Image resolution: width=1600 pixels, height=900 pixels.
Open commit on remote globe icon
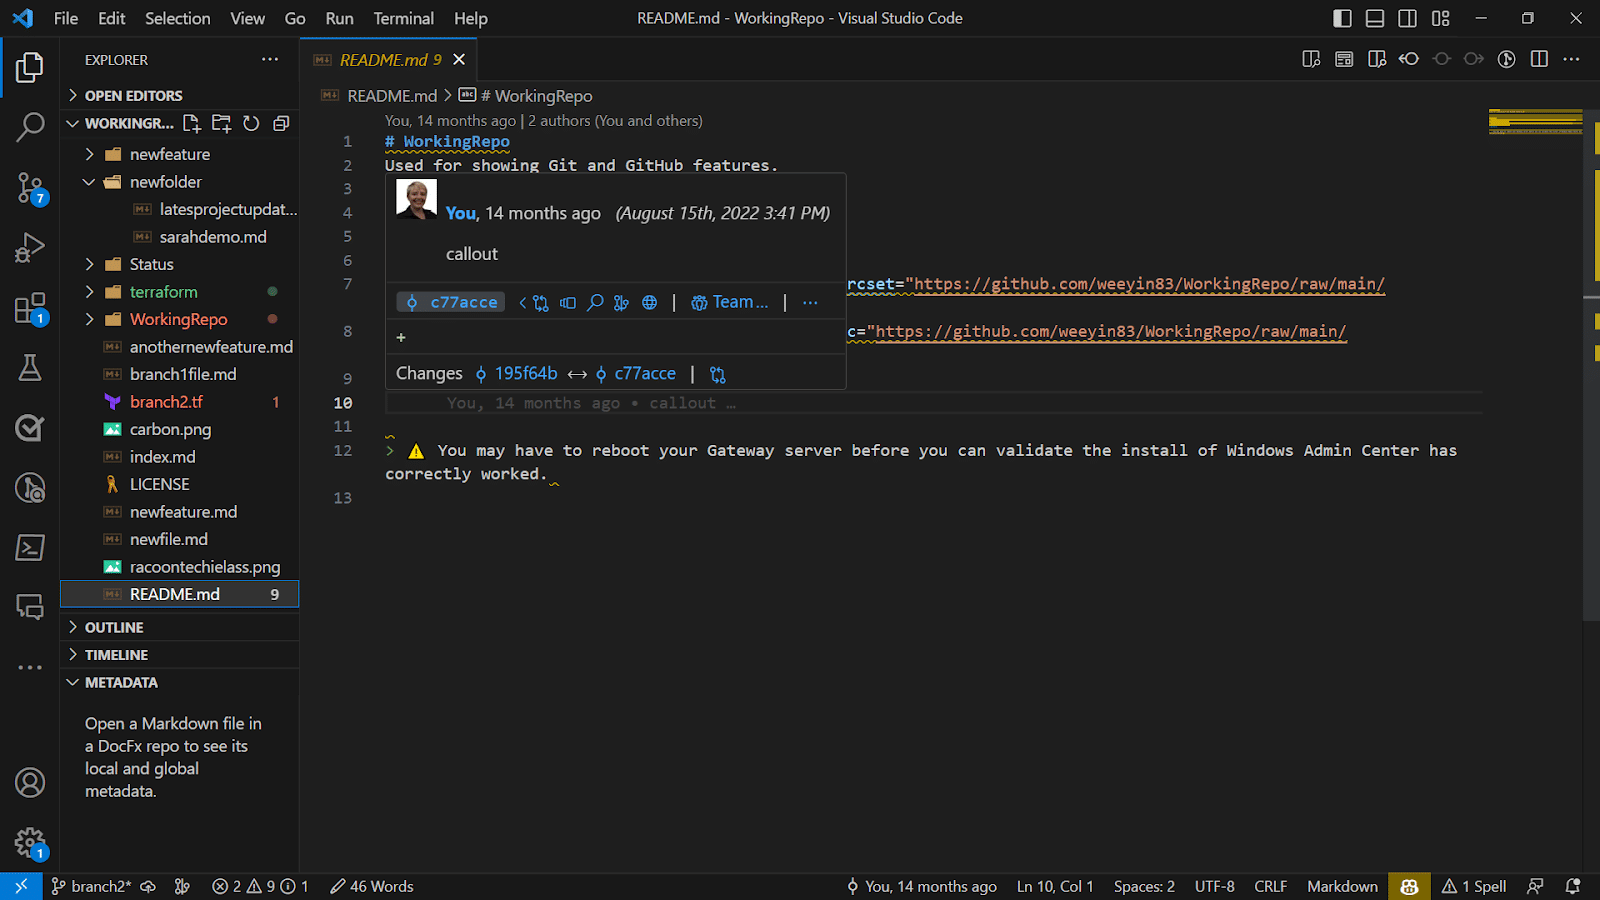[650, 302]
